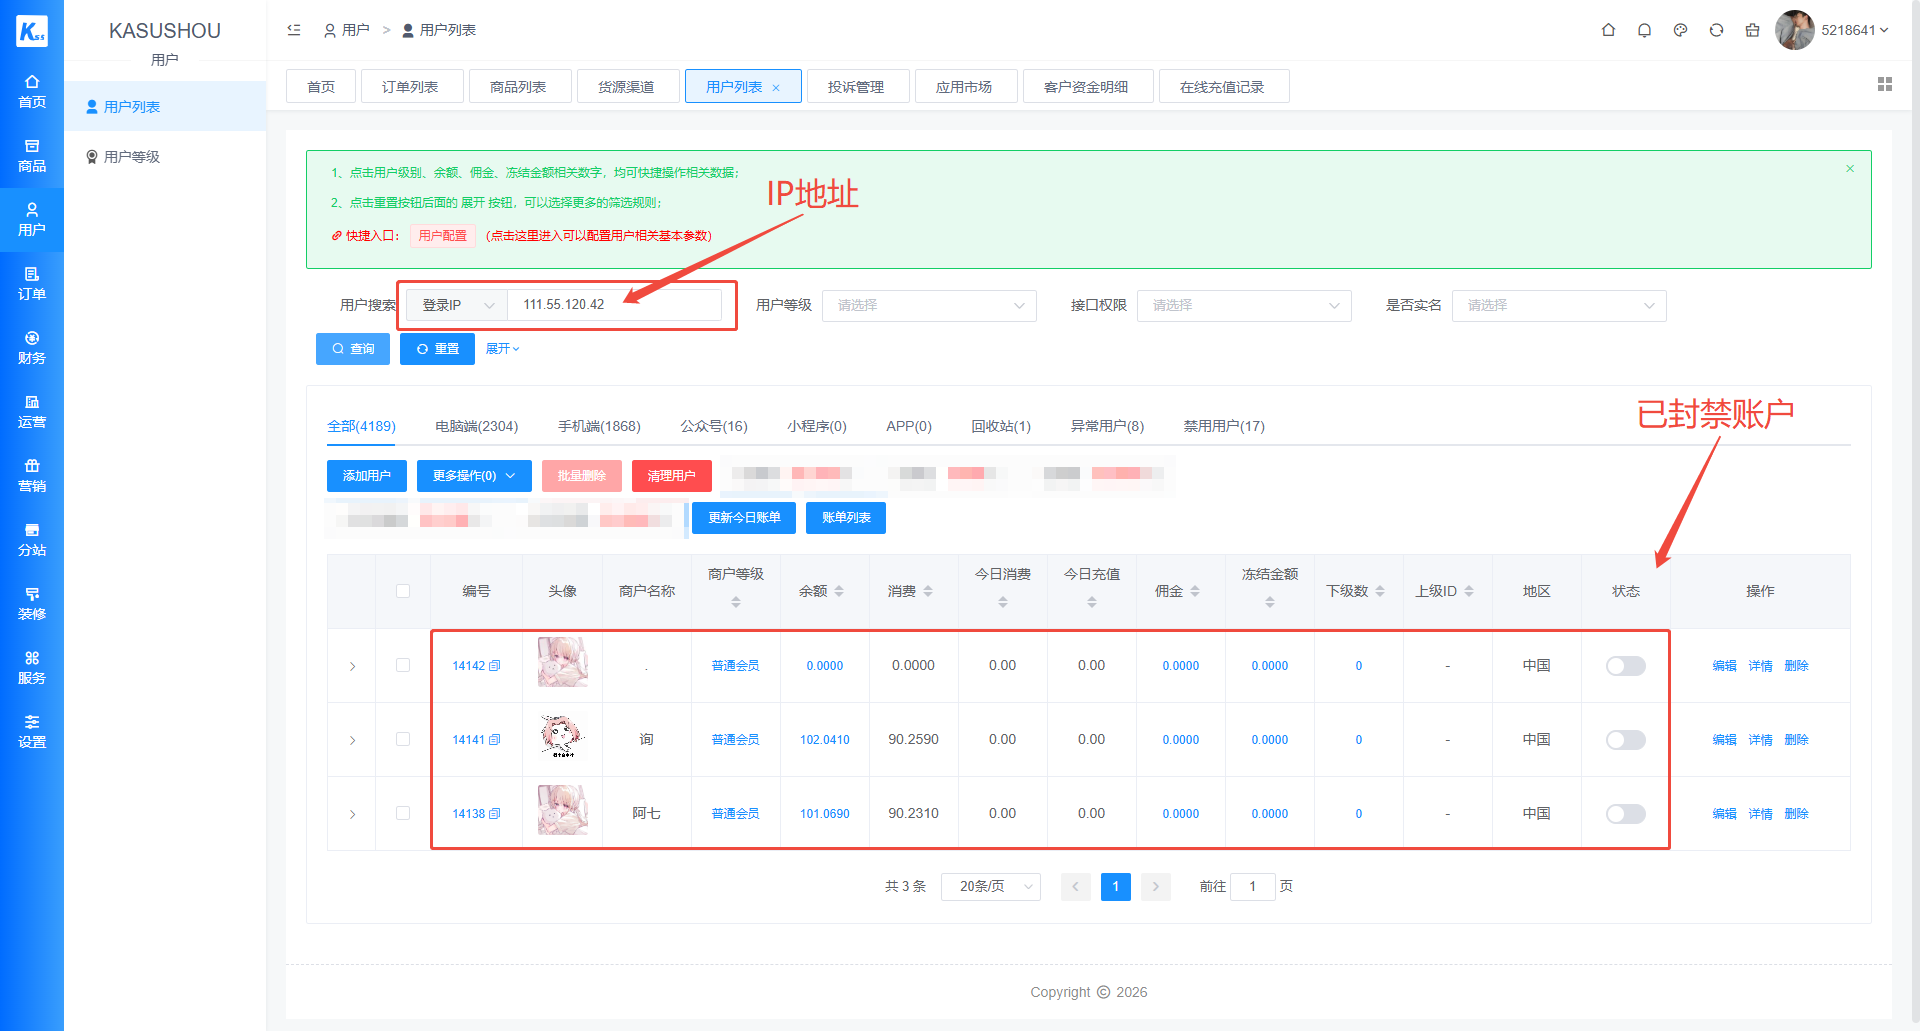Click the home icon in the top bar

coord(1608,30)
